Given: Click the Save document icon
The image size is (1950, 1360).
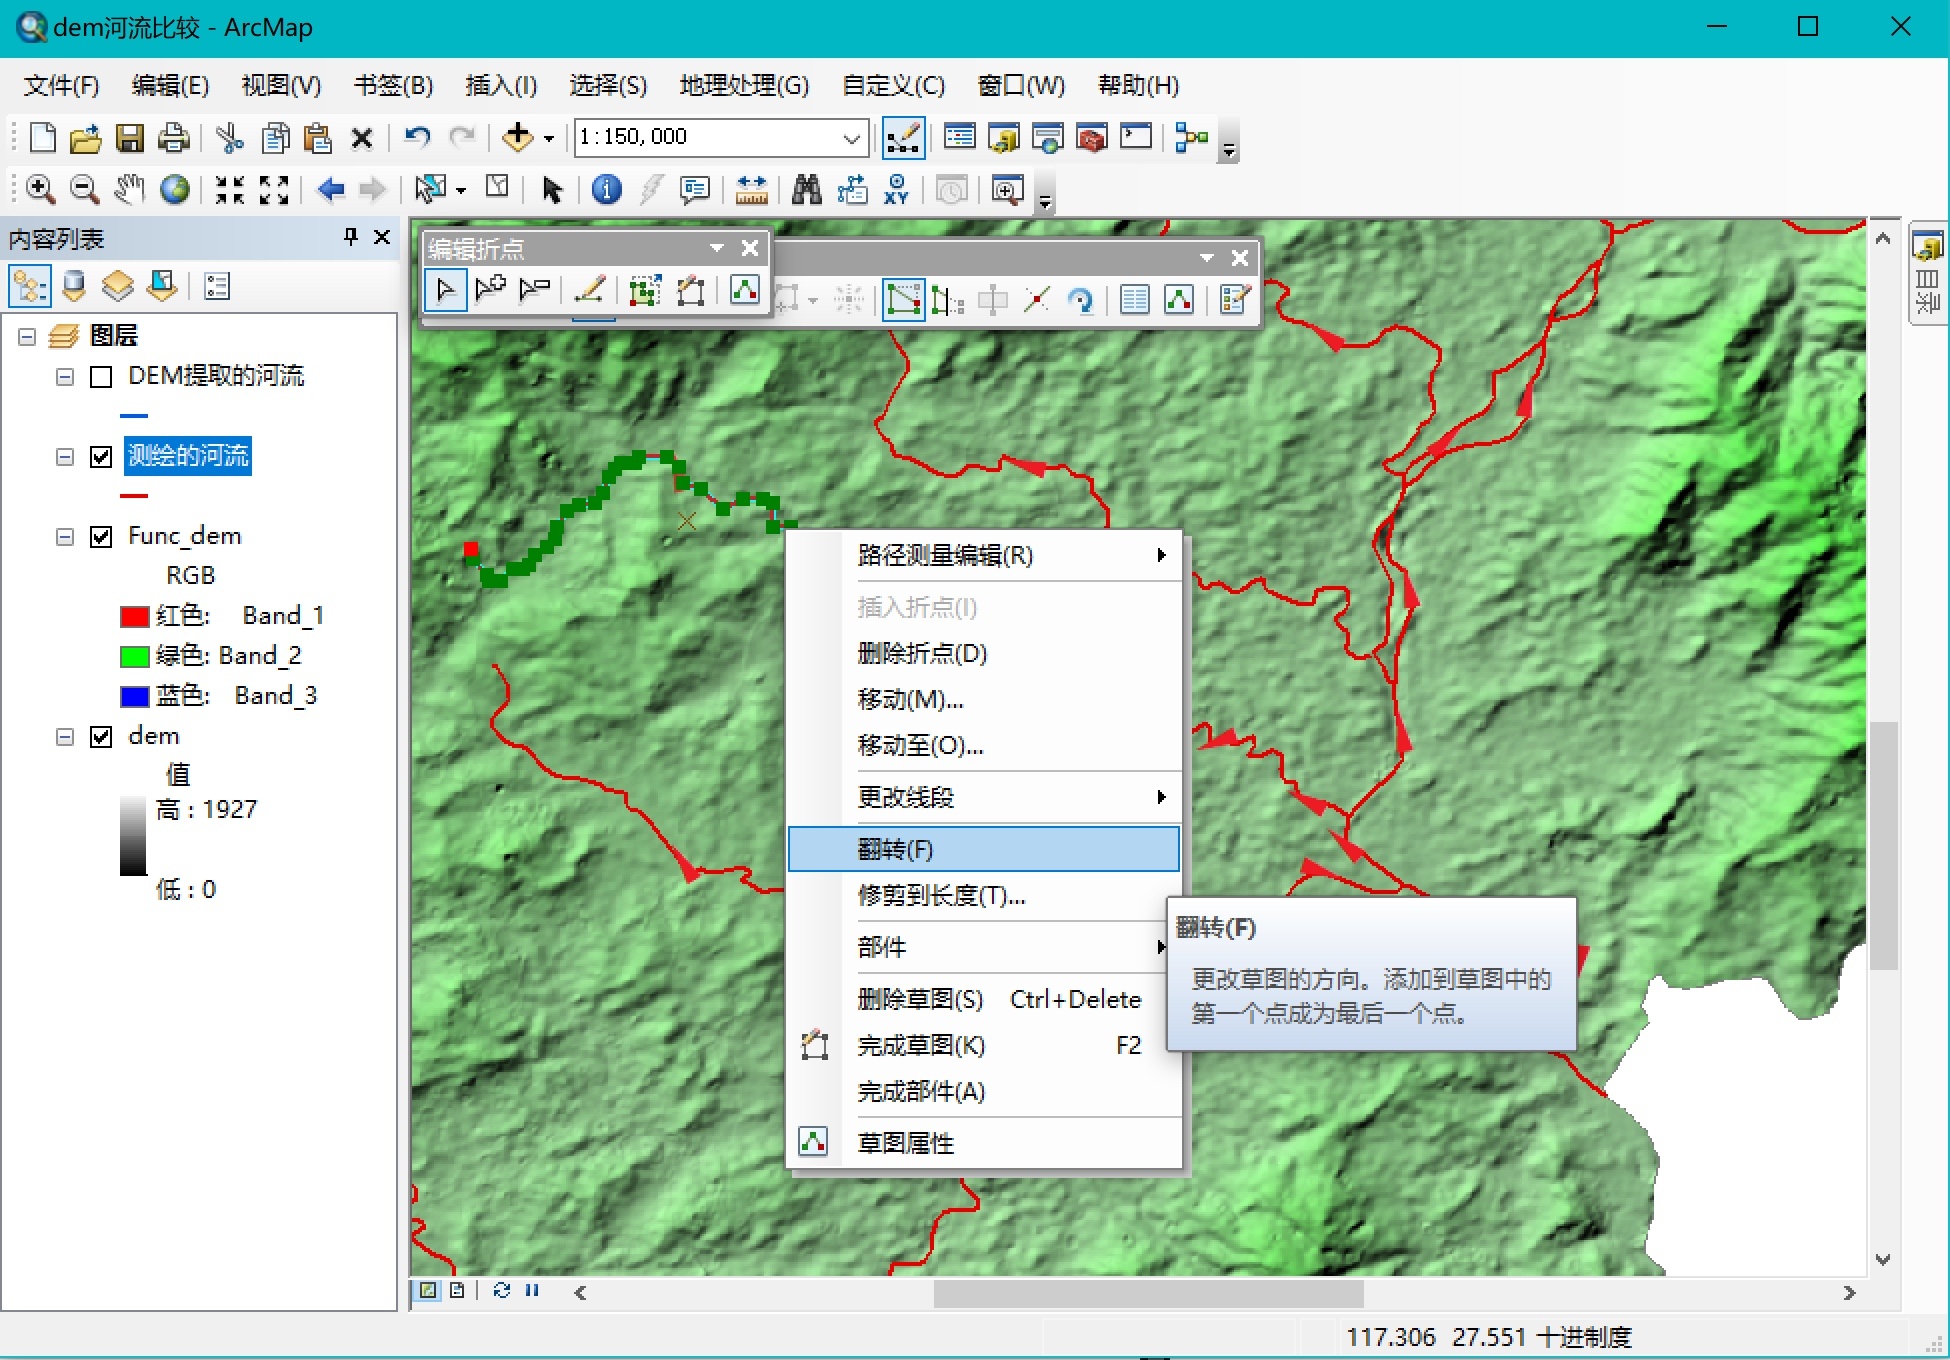Looking at the screenshot, I should click(x=130, y=137).
